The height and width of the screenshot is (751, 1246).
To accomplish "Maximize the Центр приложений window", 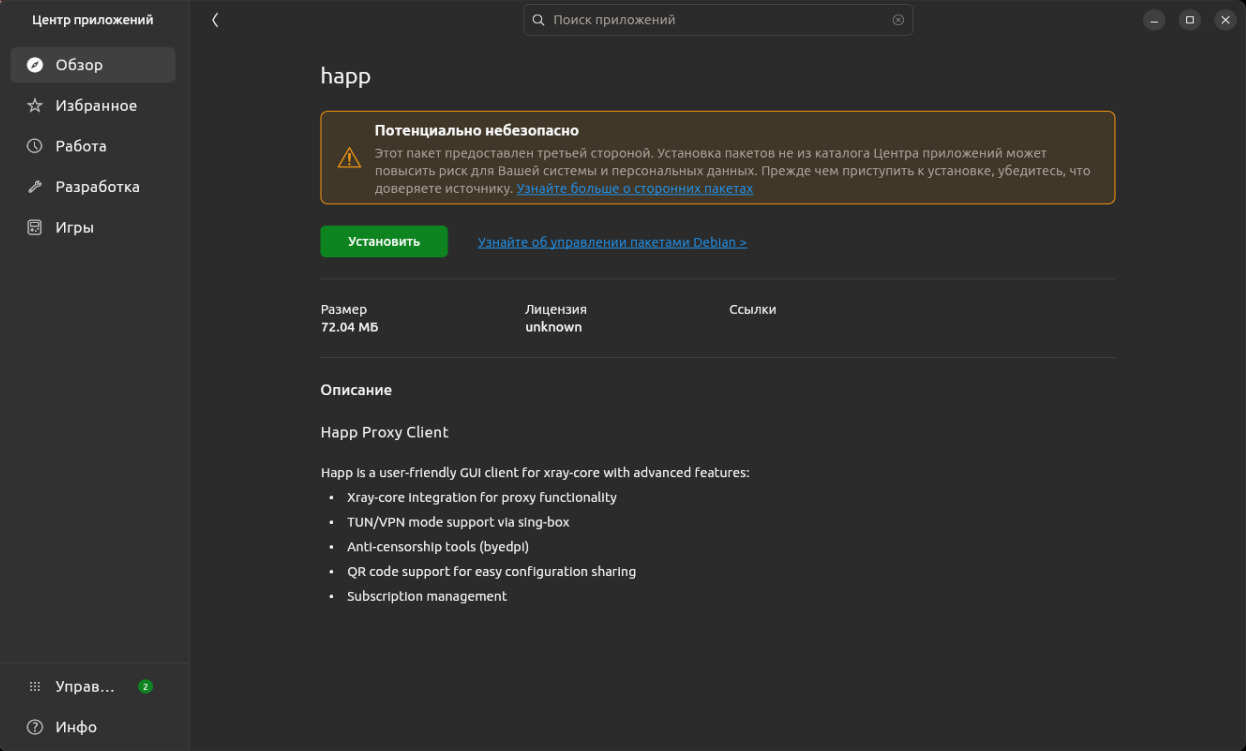I will [1190, 20].
